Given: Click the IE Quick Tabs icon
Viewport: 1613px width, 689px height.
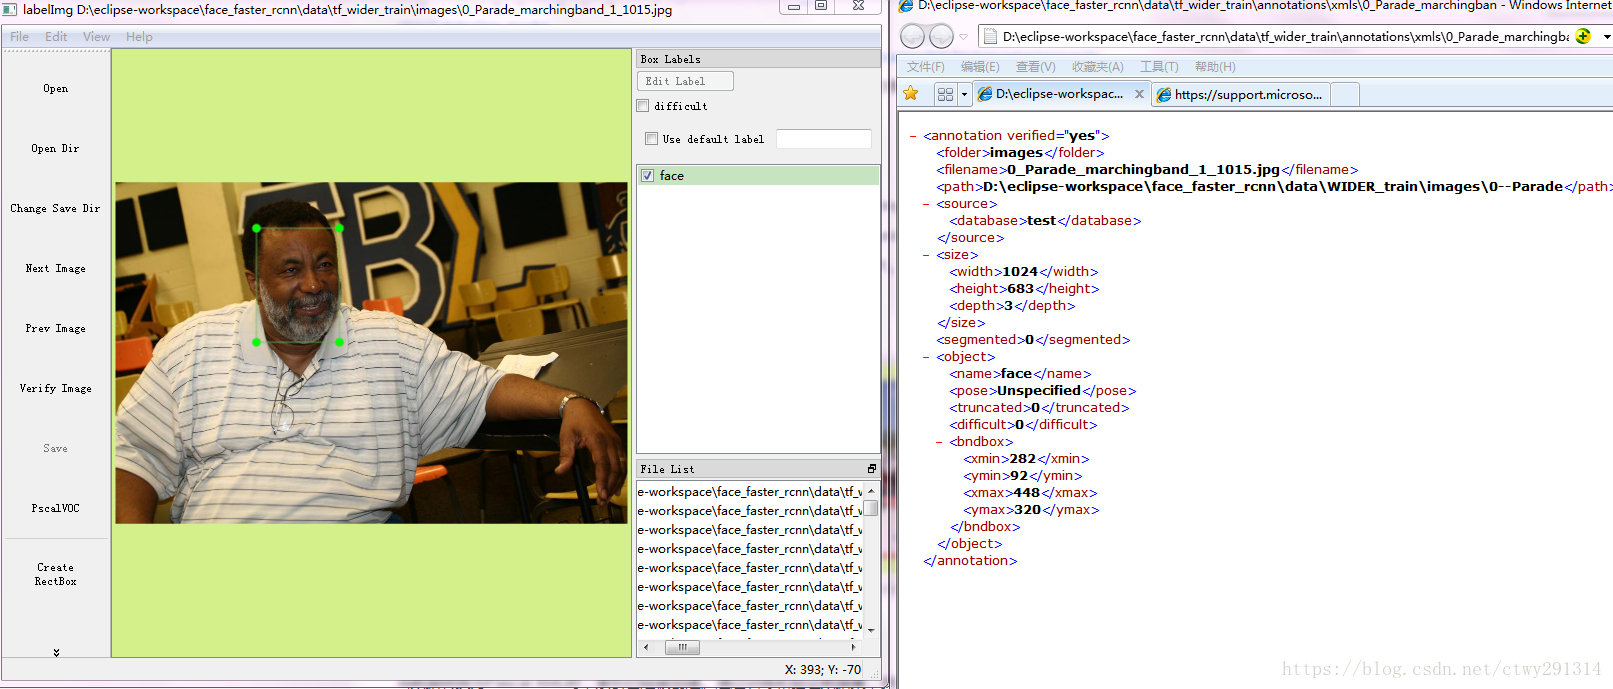Looking at the screenshot, I should pos(945,94).
